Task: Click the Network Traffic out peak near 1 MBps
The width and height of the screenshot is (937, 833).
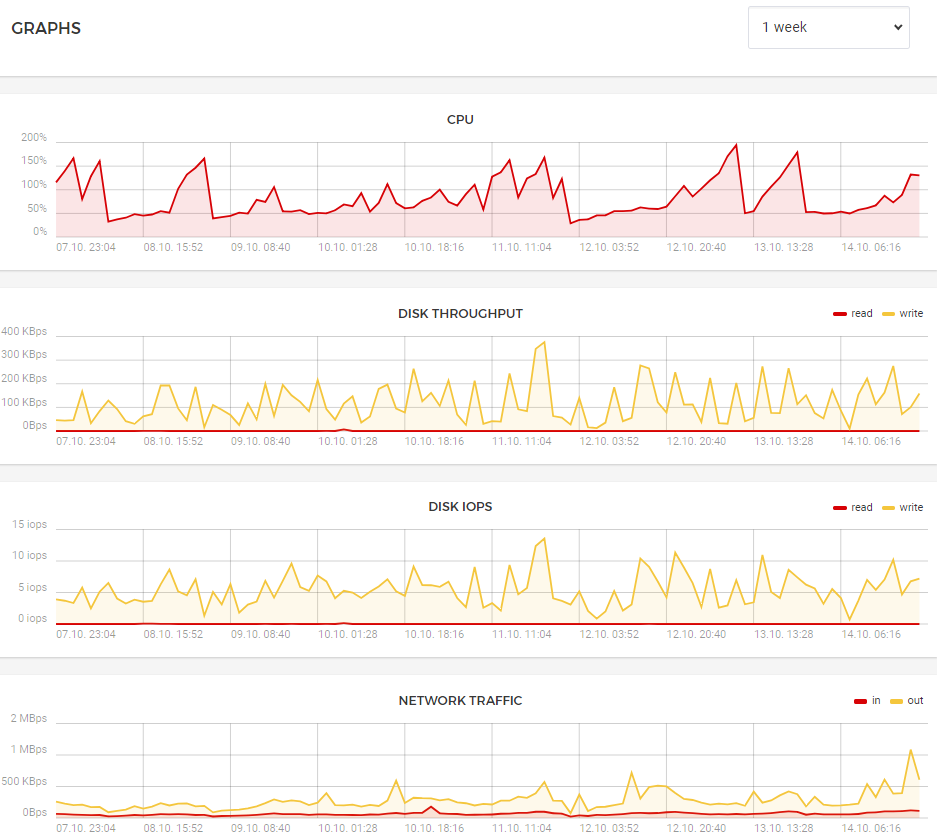Action: click(x=911, y=750)
